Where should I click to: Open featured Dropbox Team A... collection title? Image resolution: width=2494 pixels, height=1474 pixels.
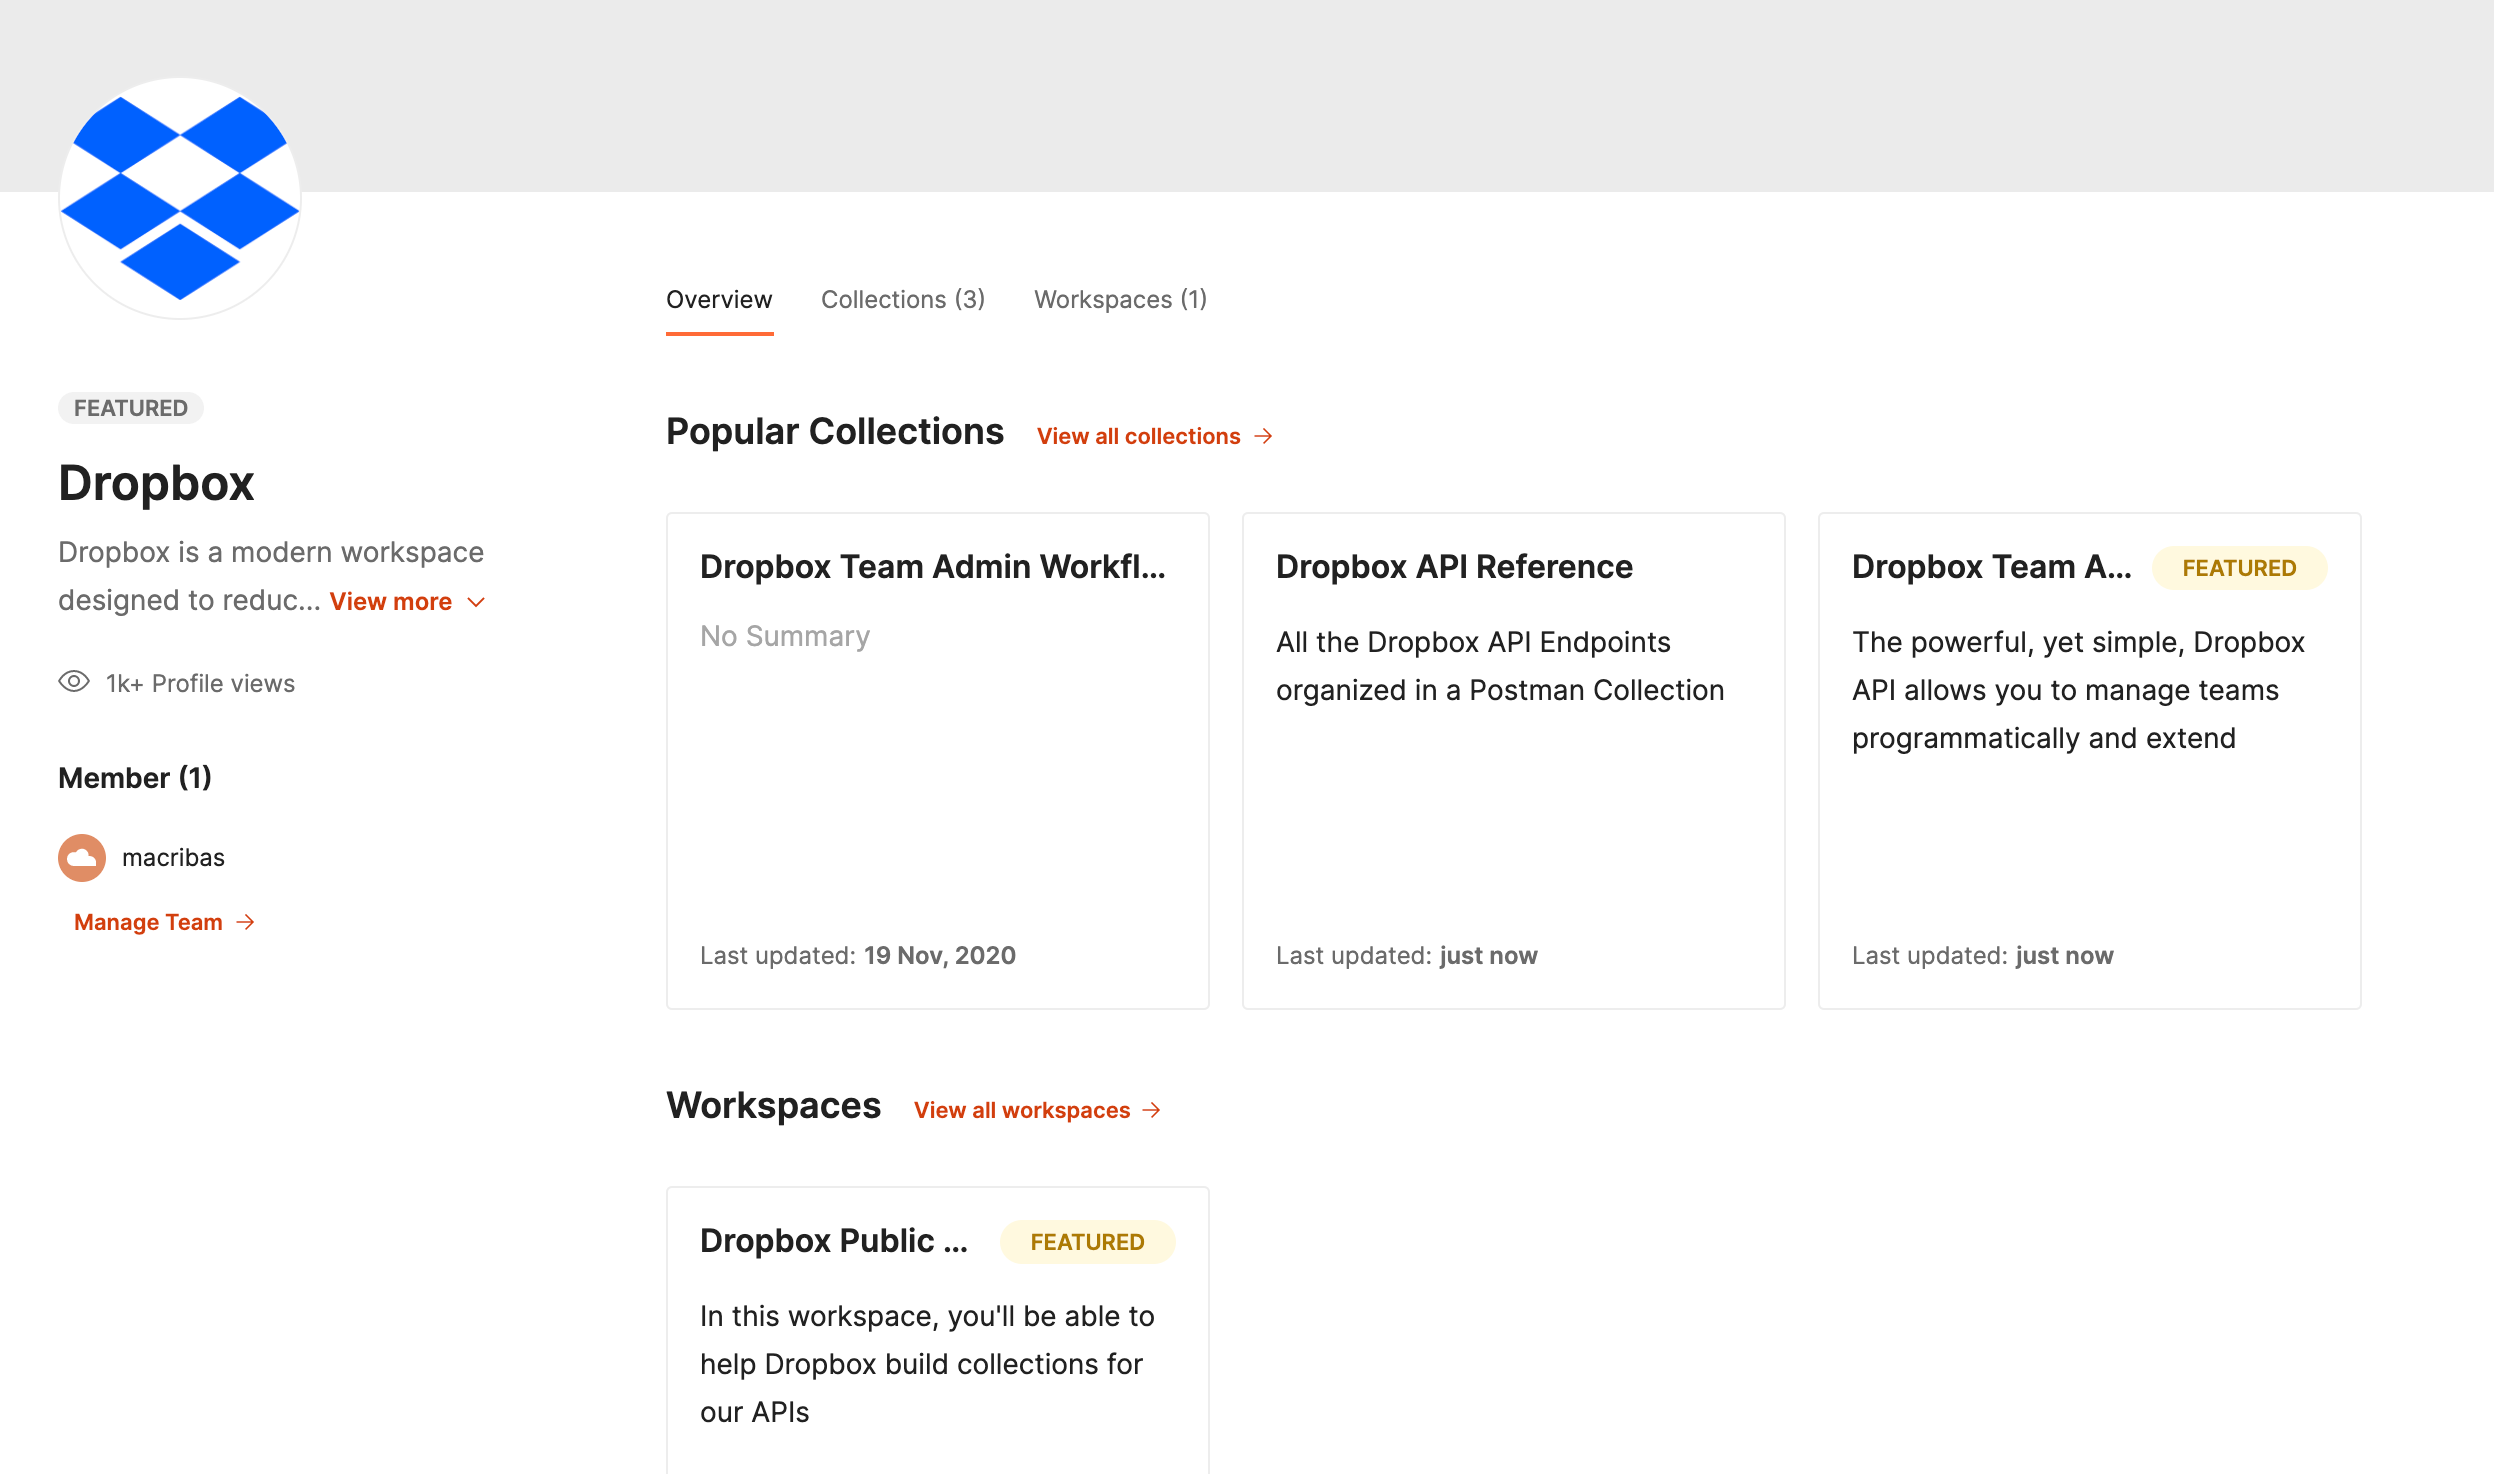coord(1991,567)
